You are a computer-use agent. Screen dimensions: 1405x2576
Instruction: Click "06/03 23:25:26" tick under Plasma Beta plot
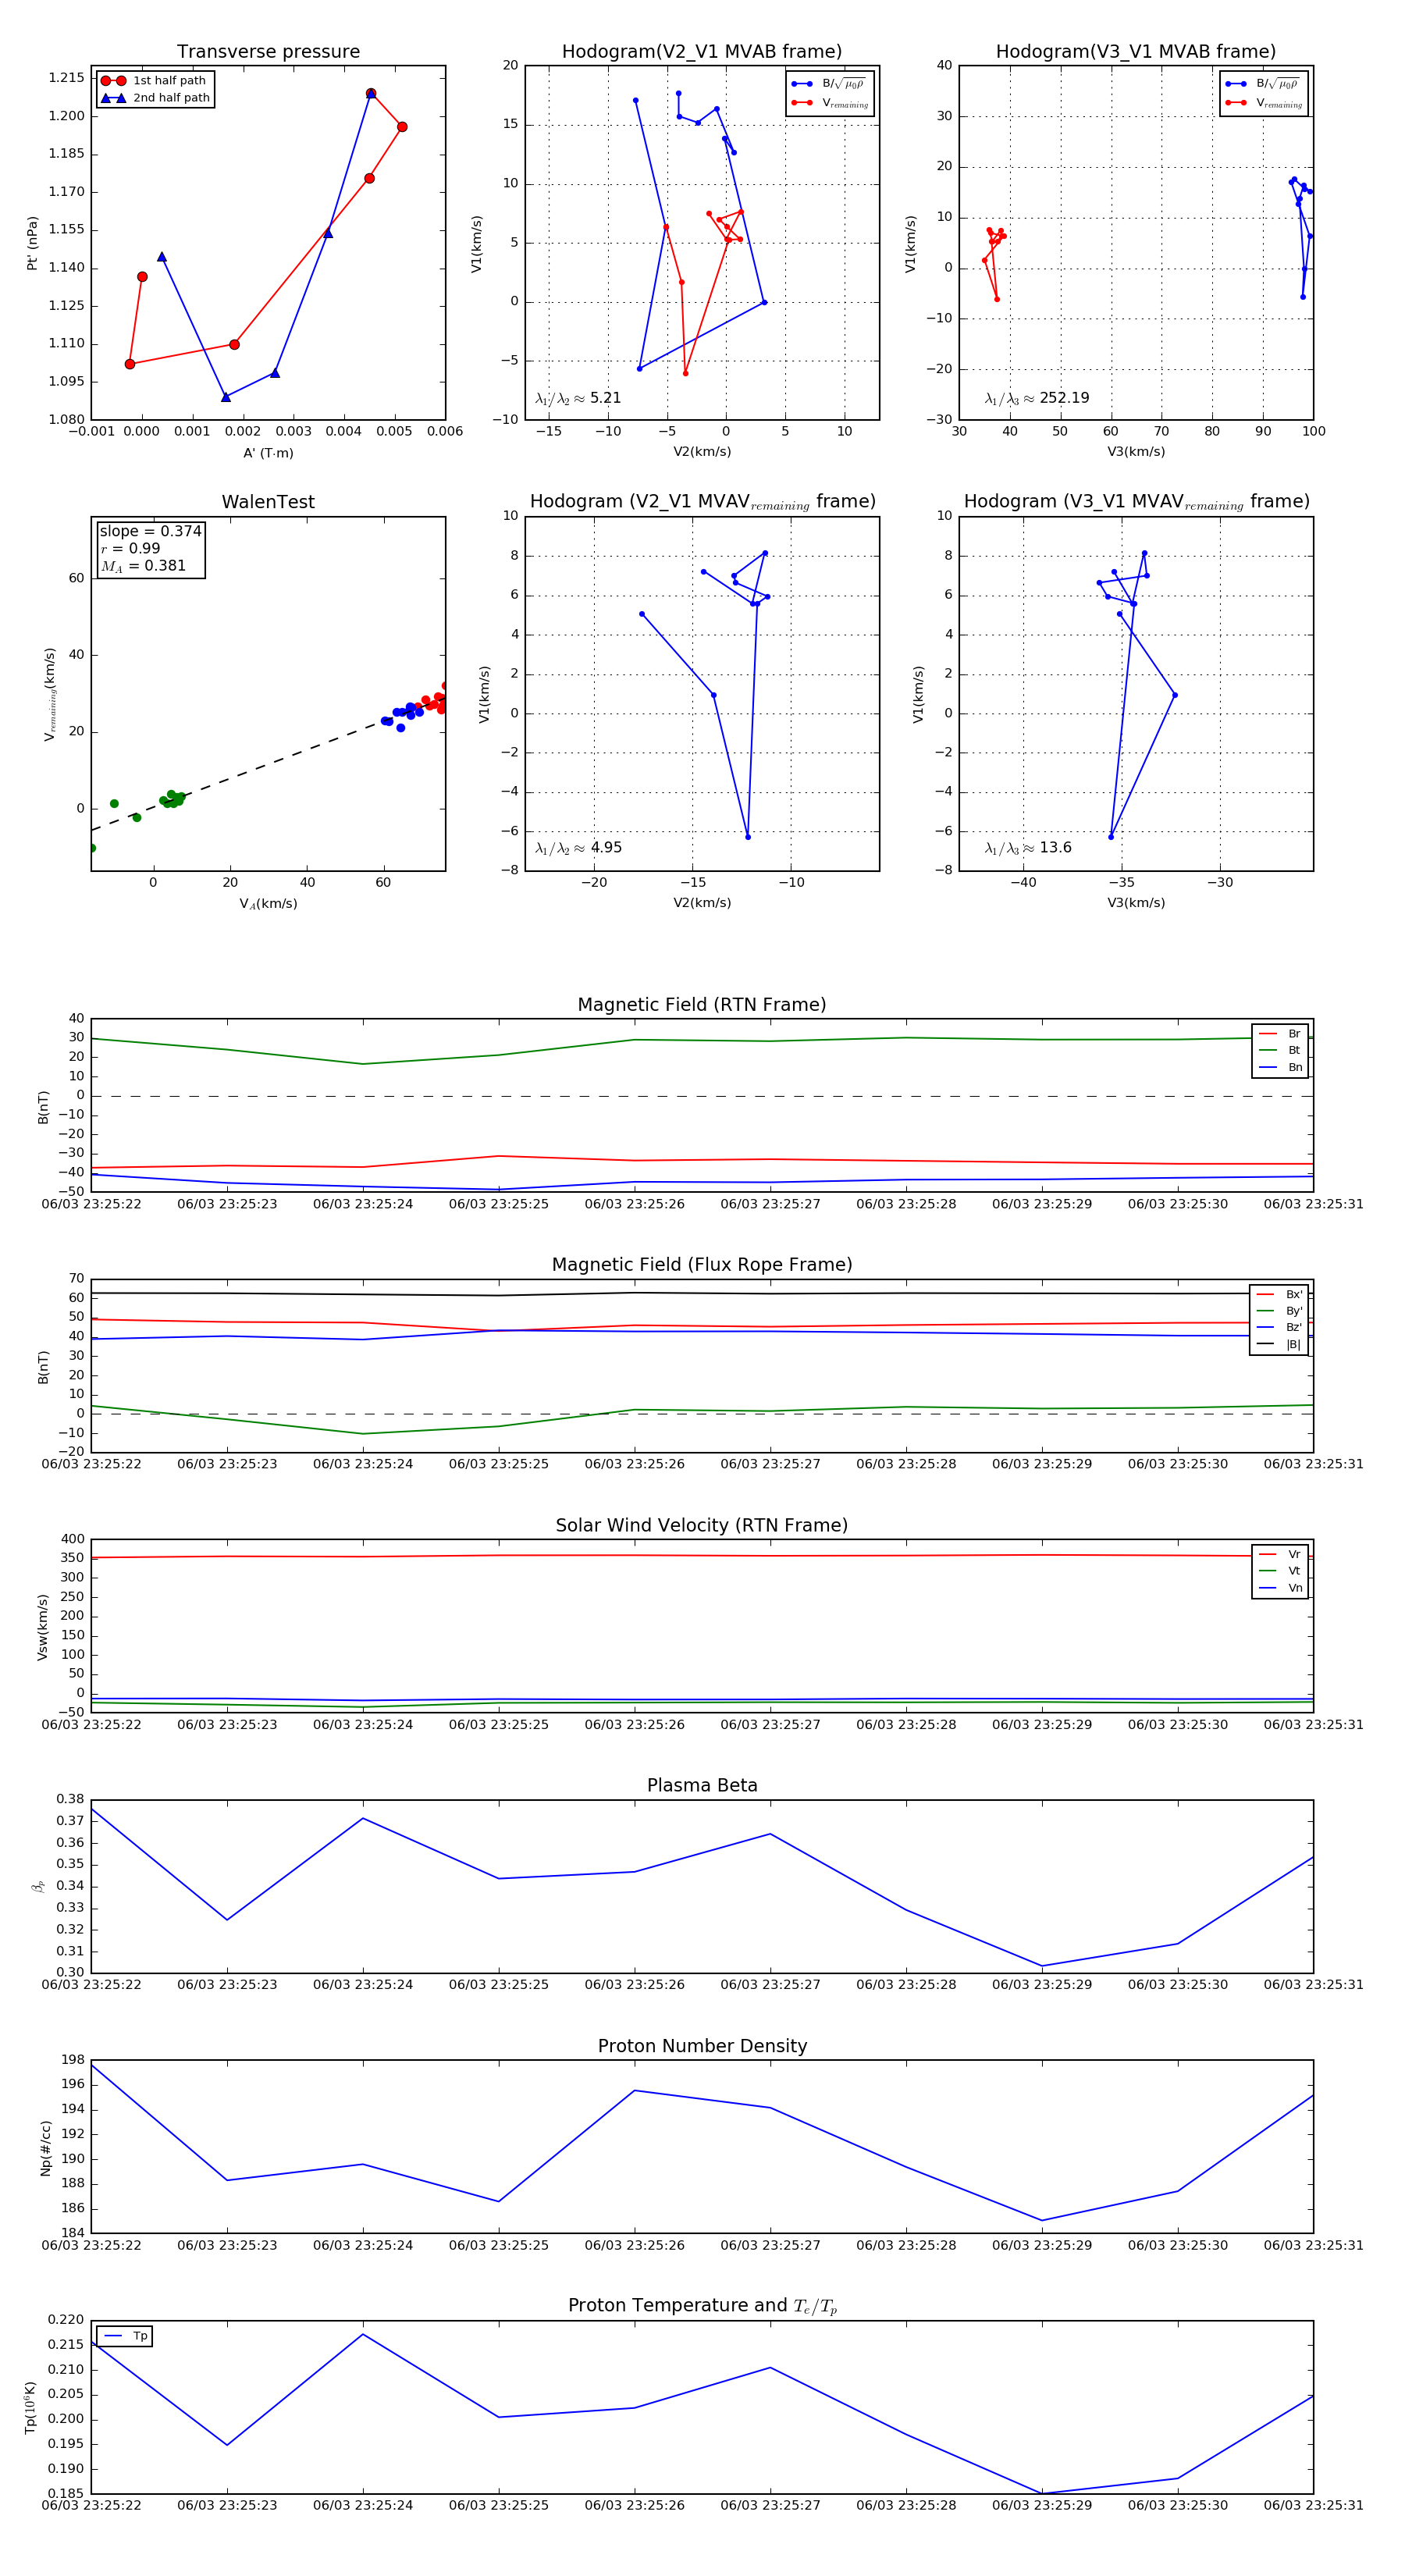(634, 1985)
